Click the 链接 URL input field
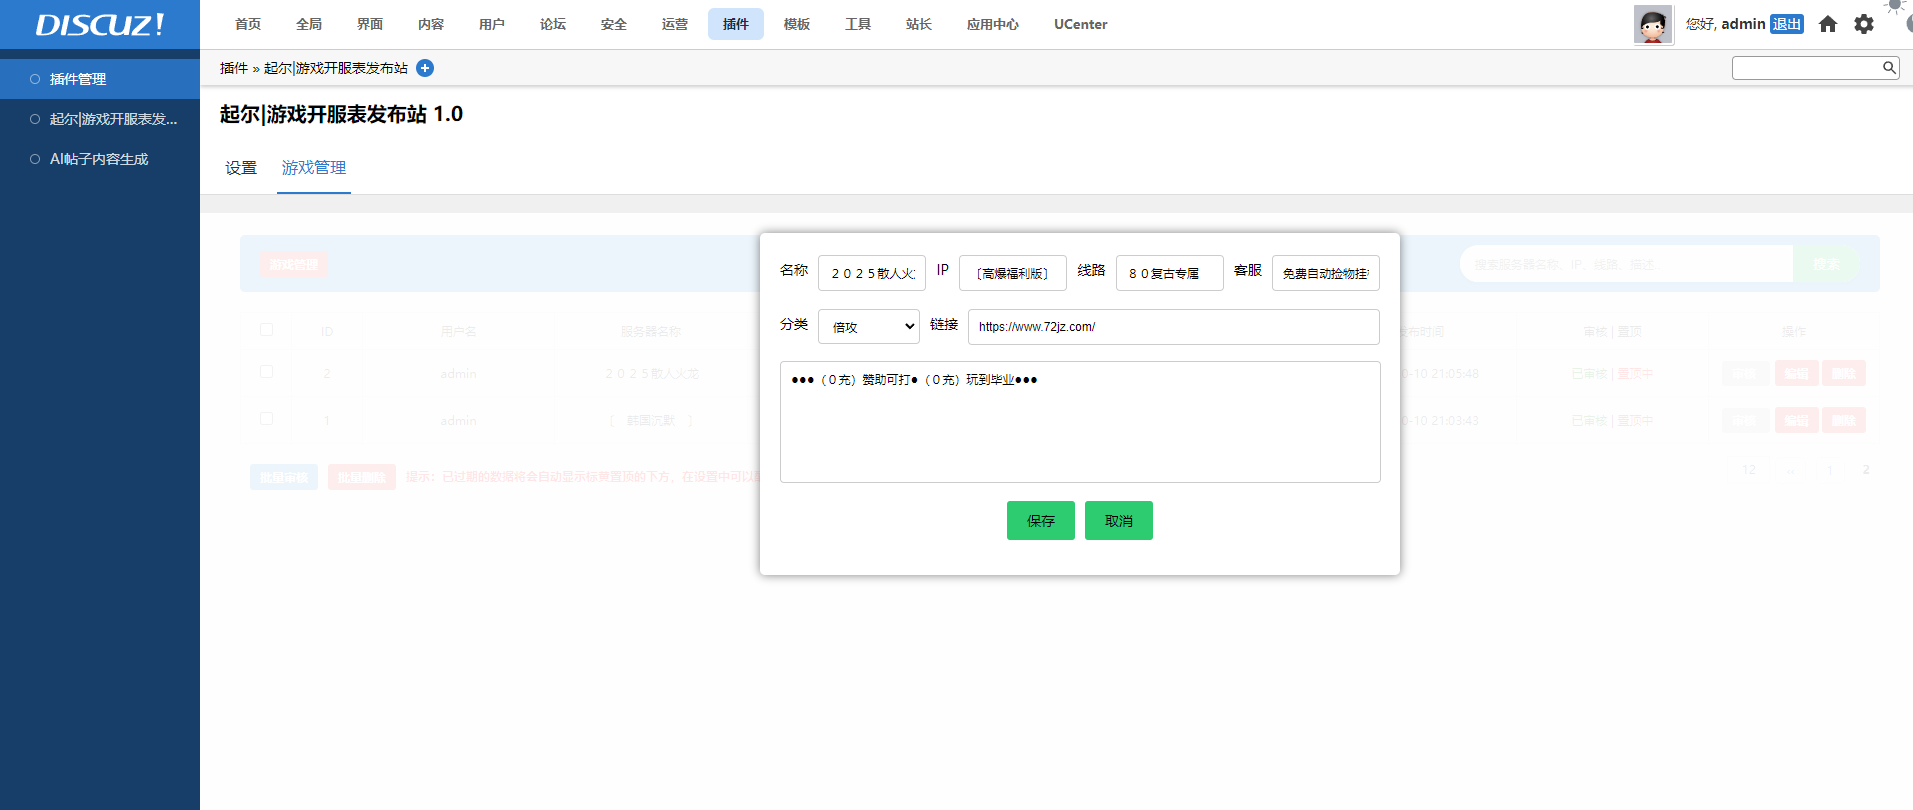Image resolution: width=1913 pixels, height=810 pixels. coord(1174,327)
